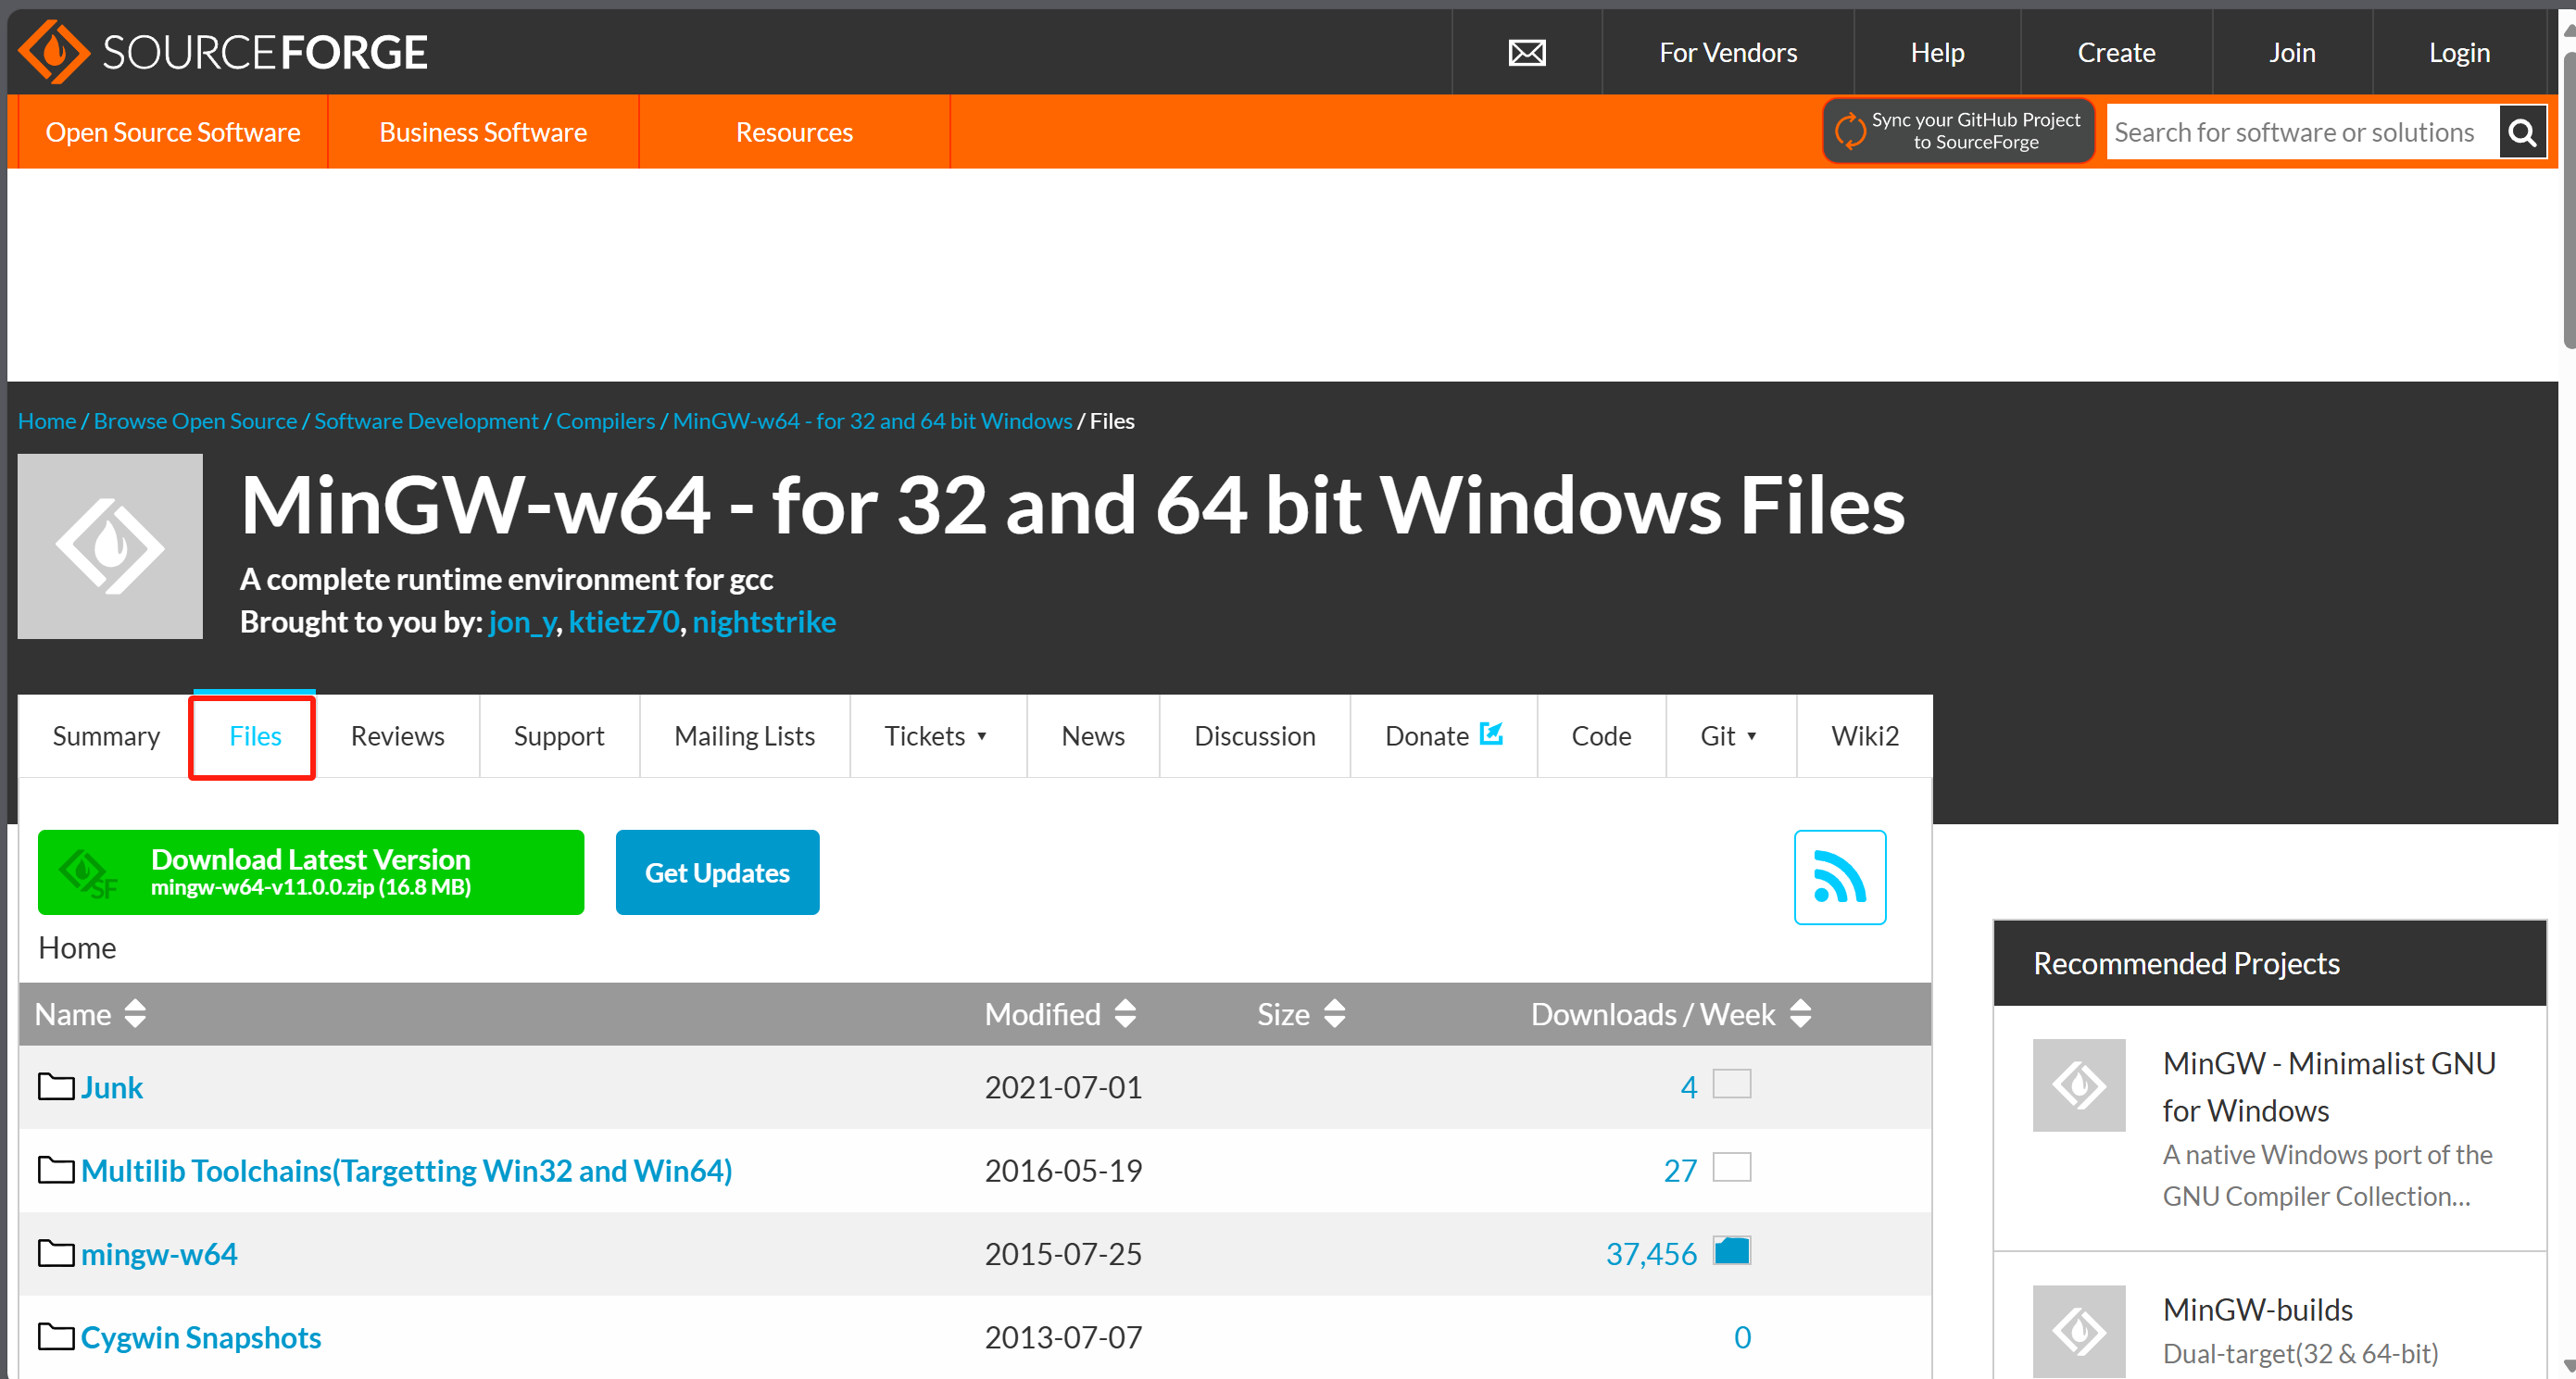Screen dimensions: 2576x1379
Task: Click the software search input field
Action: (x=2302, y=132)
